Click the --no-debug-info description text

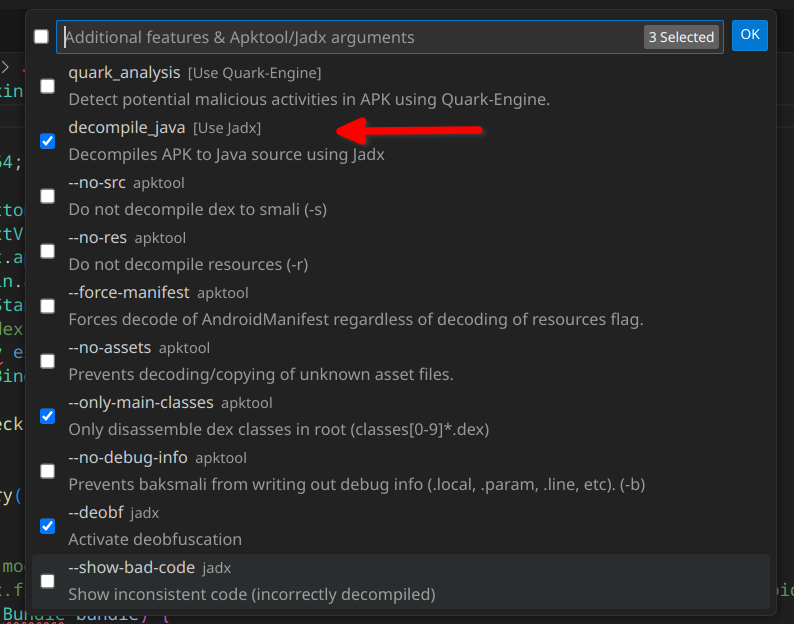356,485
